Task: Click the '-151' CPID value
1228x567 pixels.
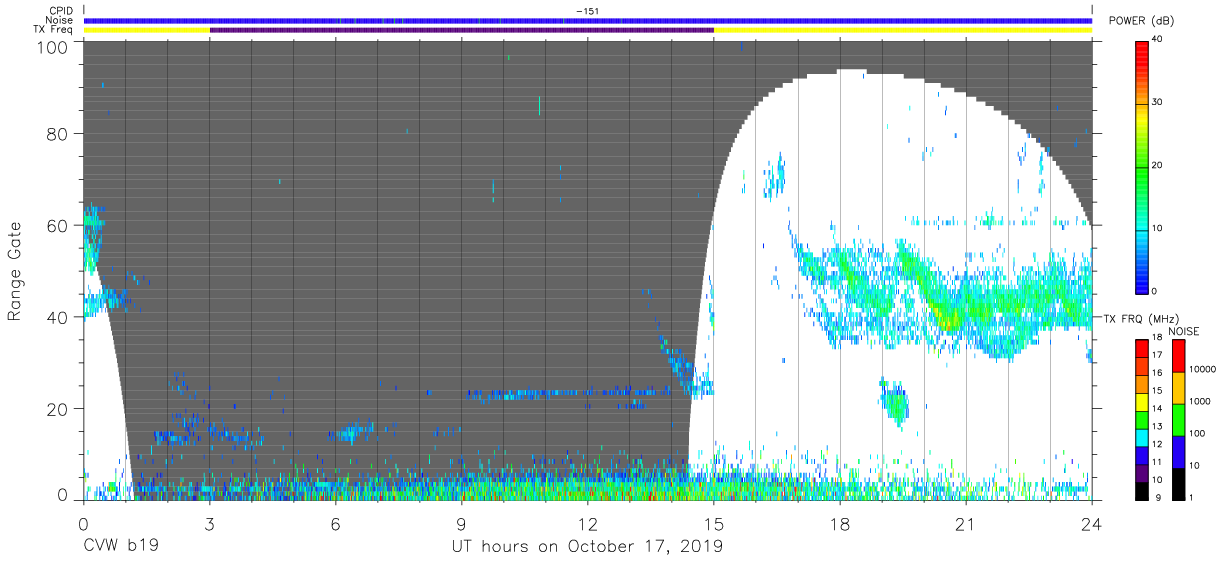Action: [x=587, y=11]
